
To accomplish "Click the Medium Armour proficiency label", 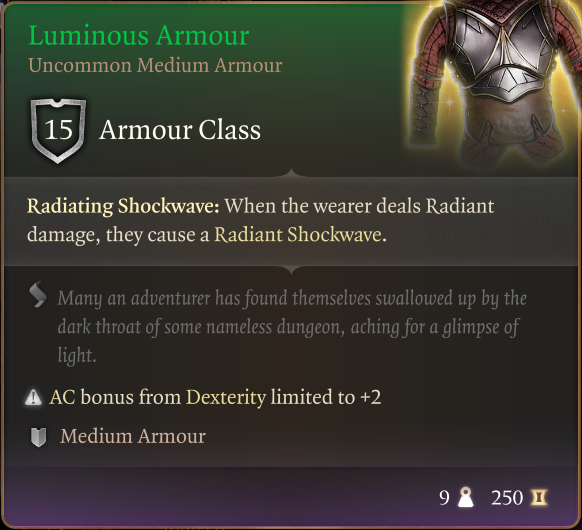I will pos(133,436).
